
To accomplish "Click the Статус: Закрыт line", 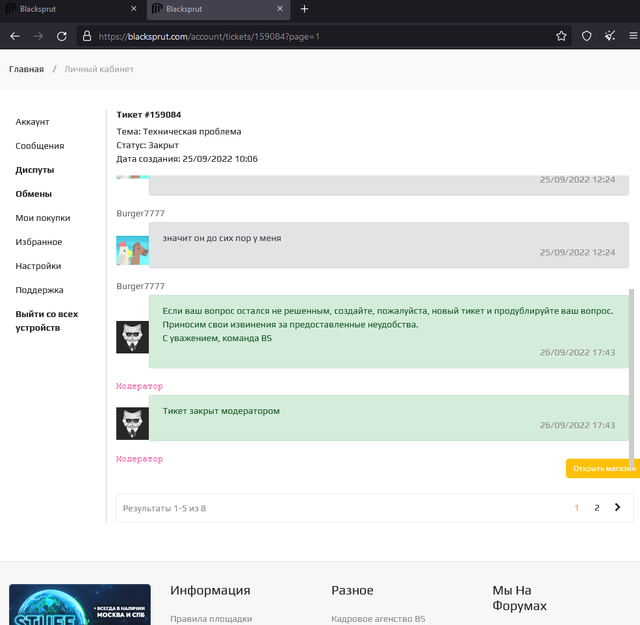I will [x=147, y=145].
